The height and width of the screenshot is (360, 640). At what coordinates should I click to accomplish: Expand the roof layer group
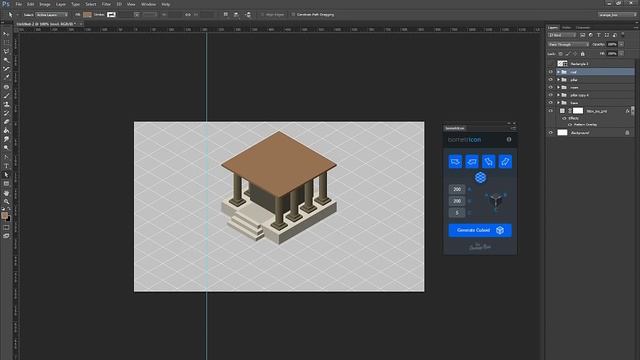coord(558,72)
